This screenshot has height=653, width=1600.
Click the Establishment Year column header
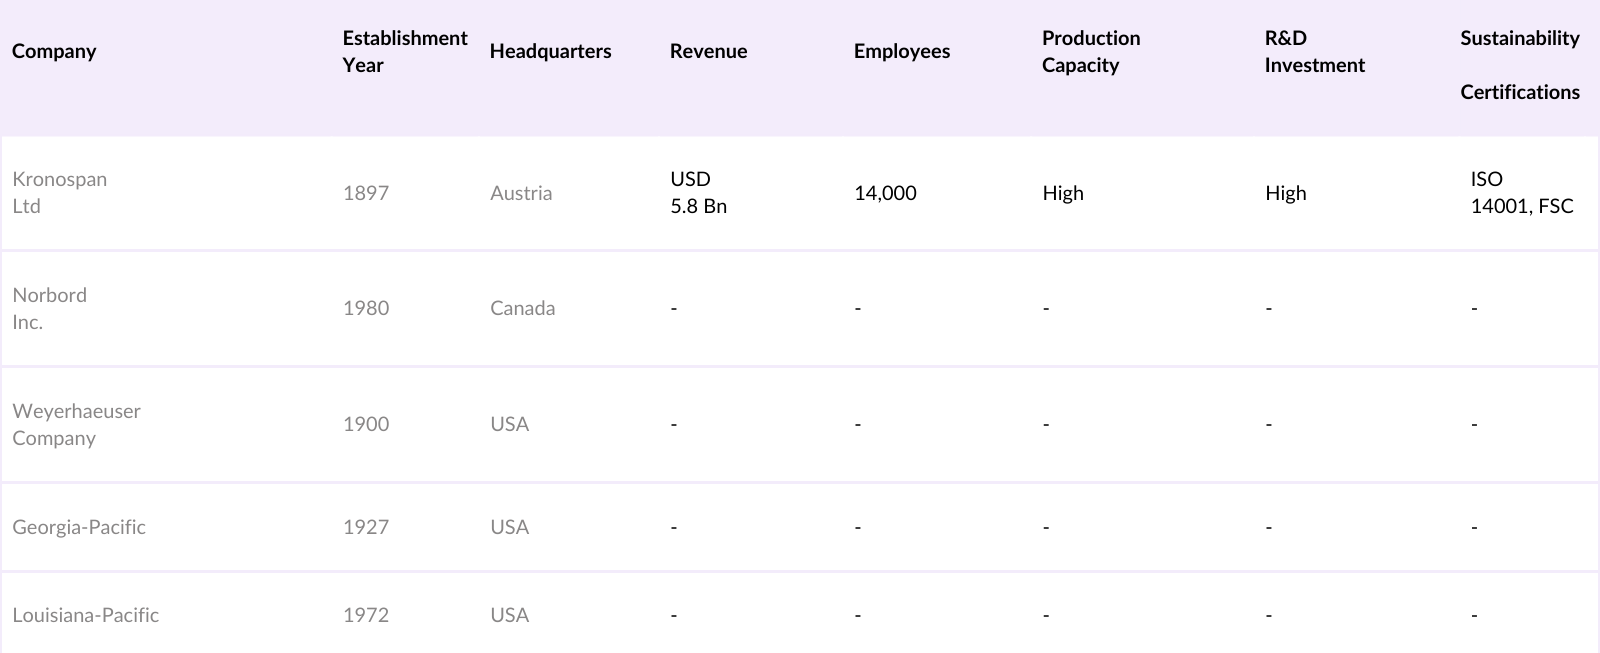pos(404,51)
